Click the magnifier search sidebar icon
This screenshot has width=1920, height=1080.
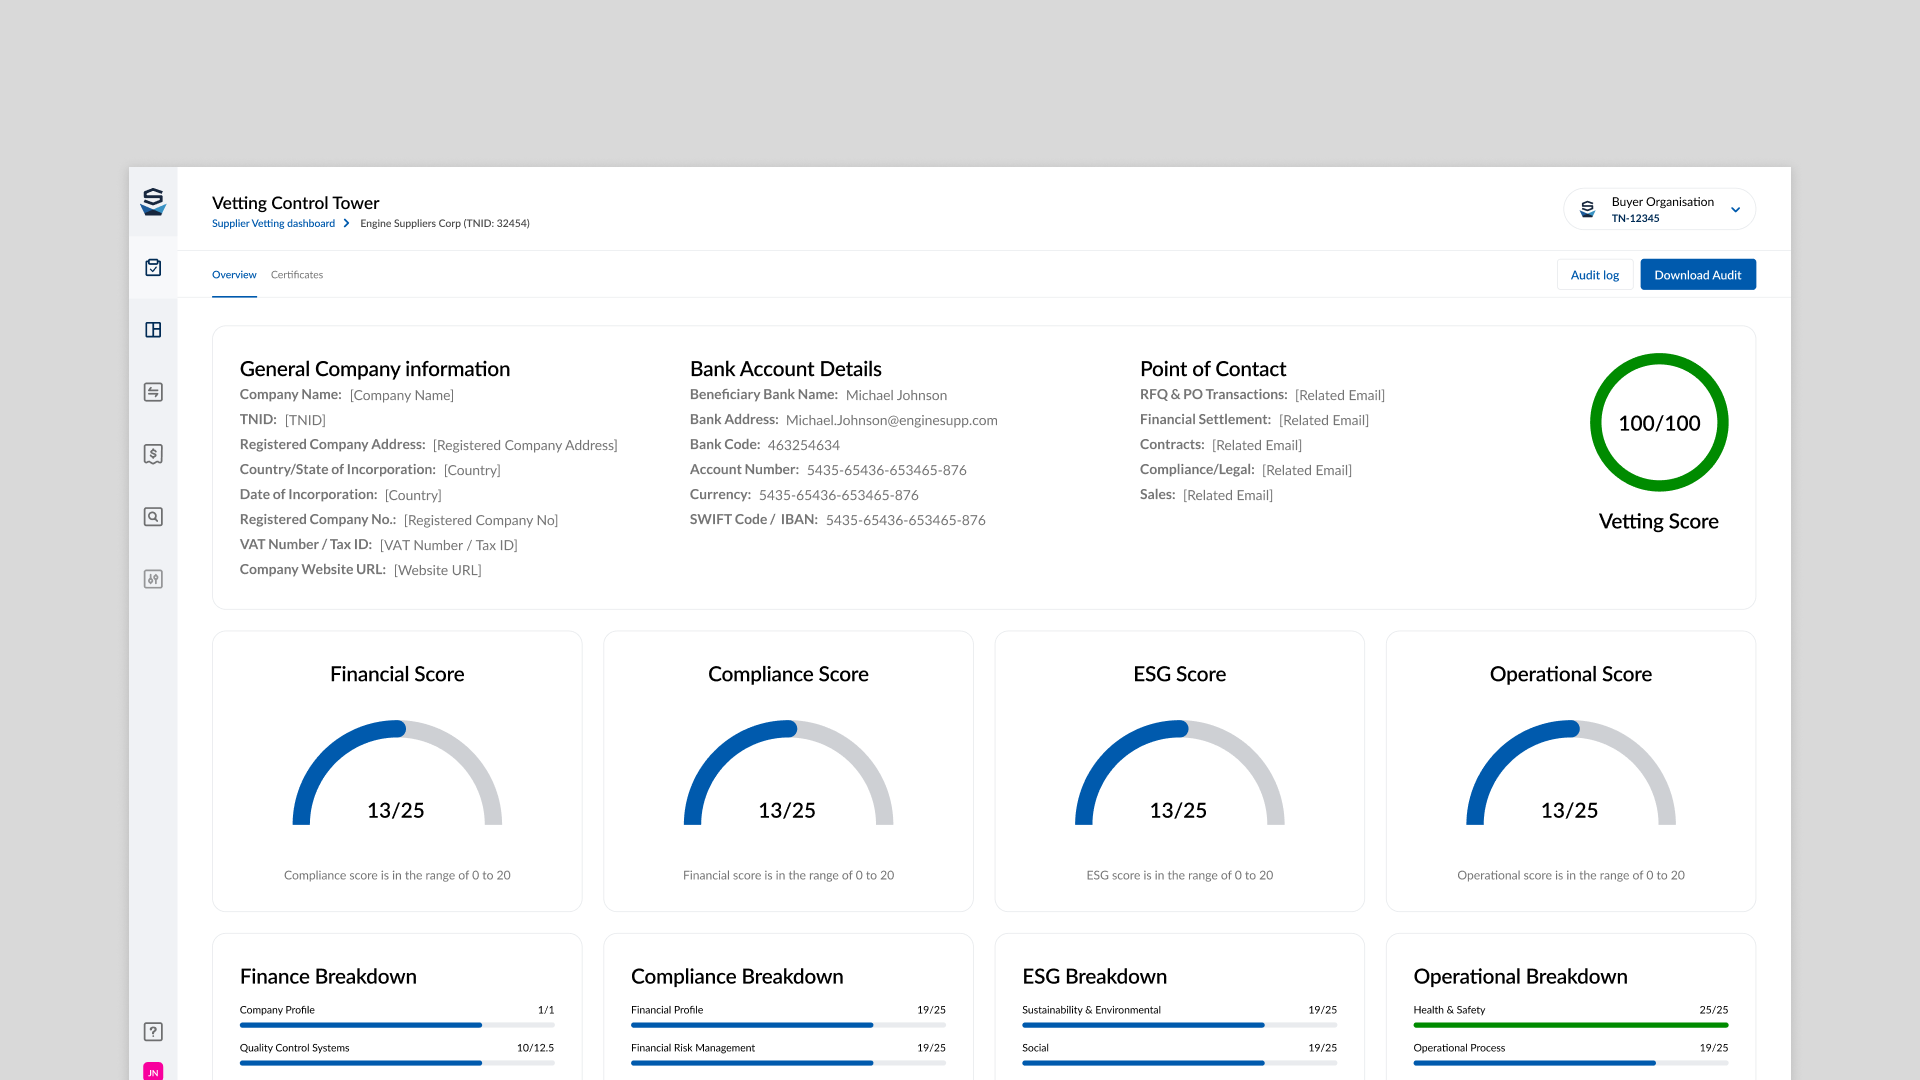[153, 517]
